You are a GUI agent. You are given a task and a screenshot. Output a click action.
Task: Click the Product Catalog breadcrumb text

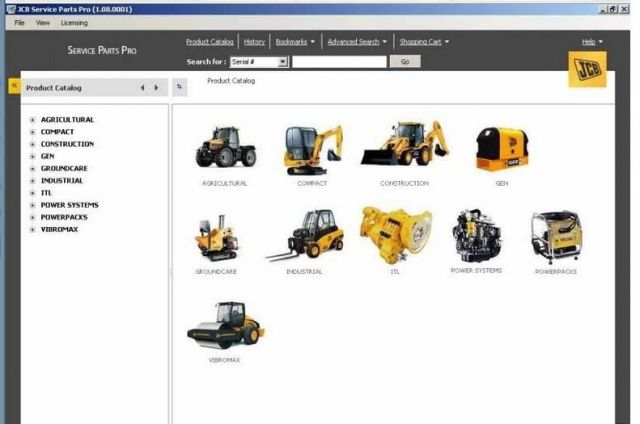[231, 81]
